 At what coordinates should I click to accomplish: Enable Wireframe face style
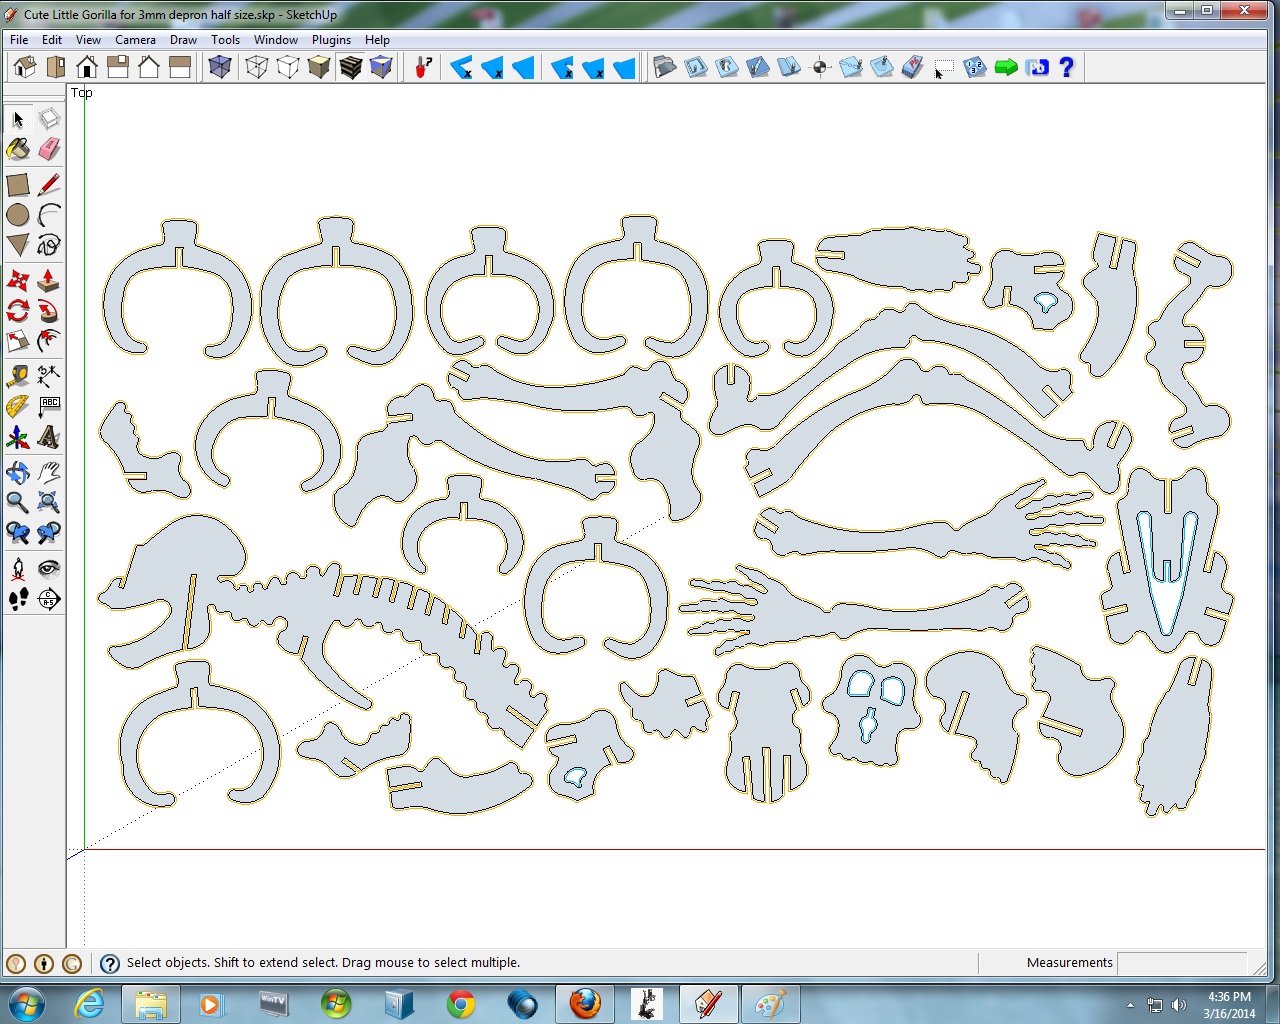[257, 67]
